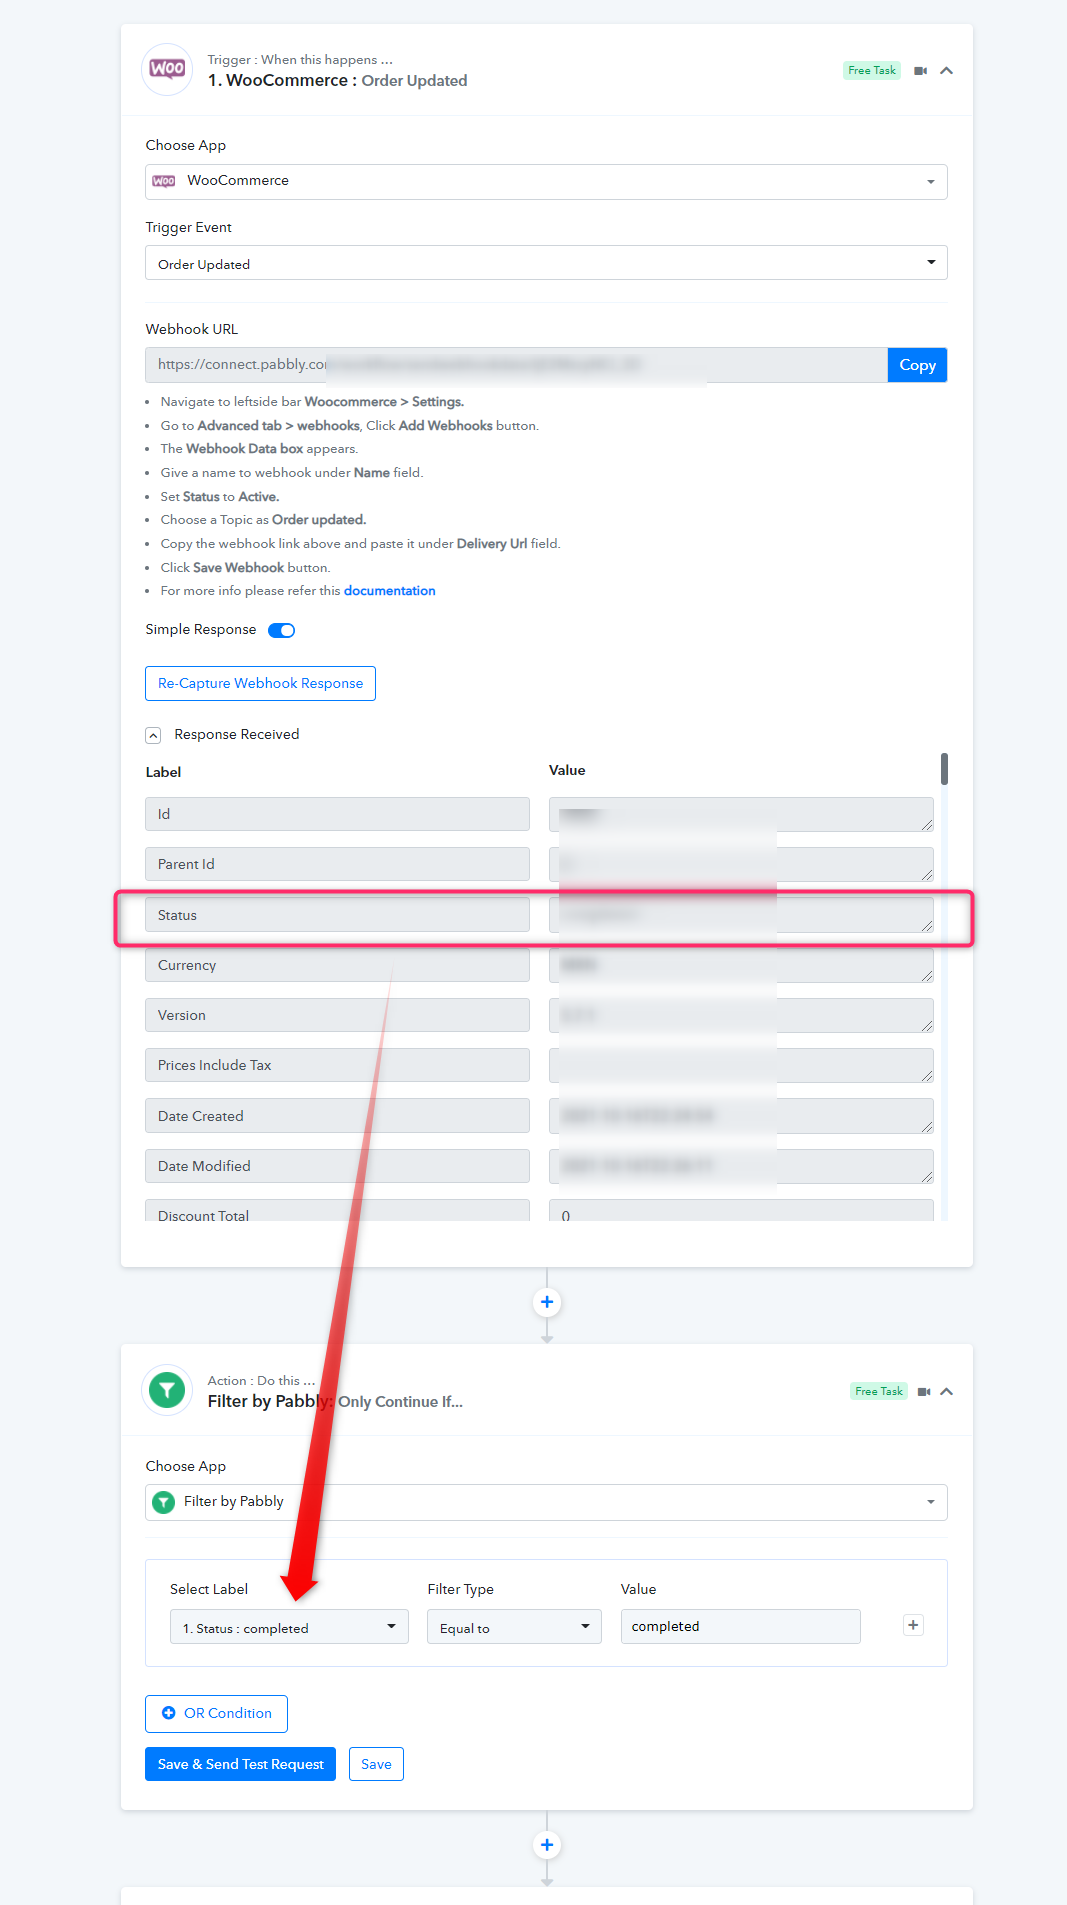
Task: Open the Filter Type Equal to dropdown
Action: click(514, 1627)
